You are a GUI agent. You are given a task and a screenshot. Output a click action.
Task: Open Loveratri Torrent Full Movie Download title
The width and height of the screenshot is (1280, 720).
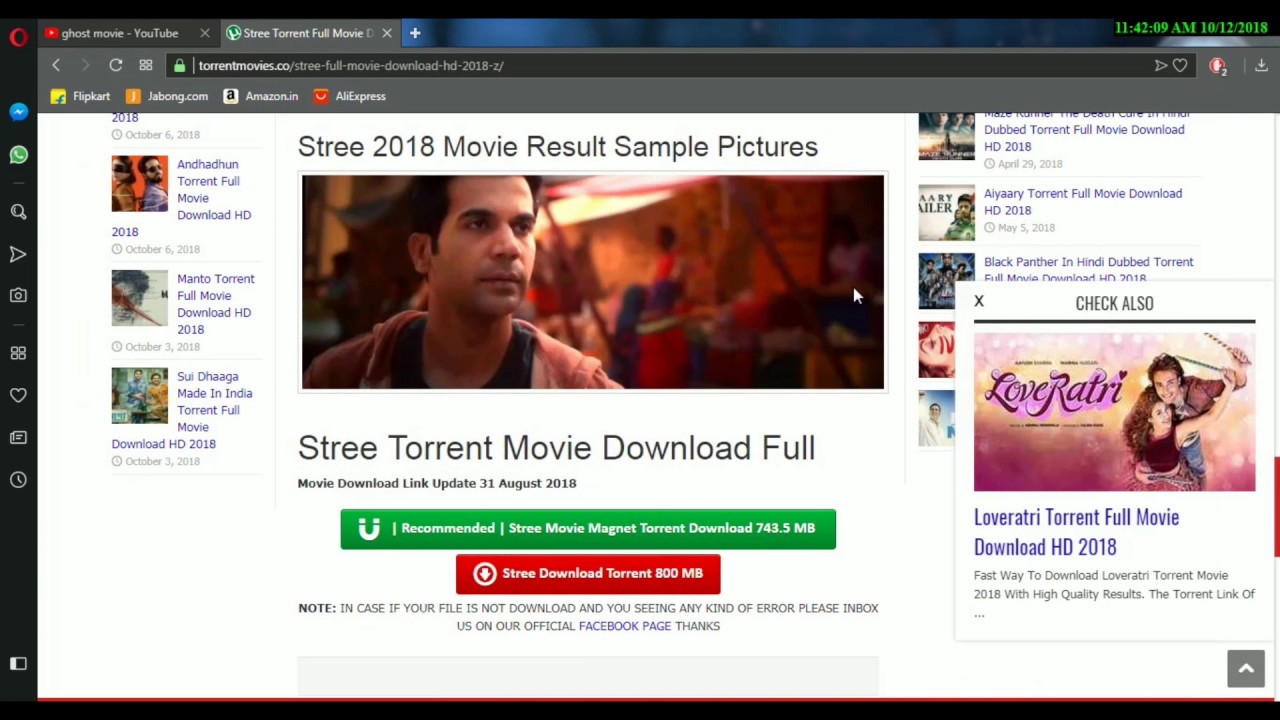(1076, 532)
